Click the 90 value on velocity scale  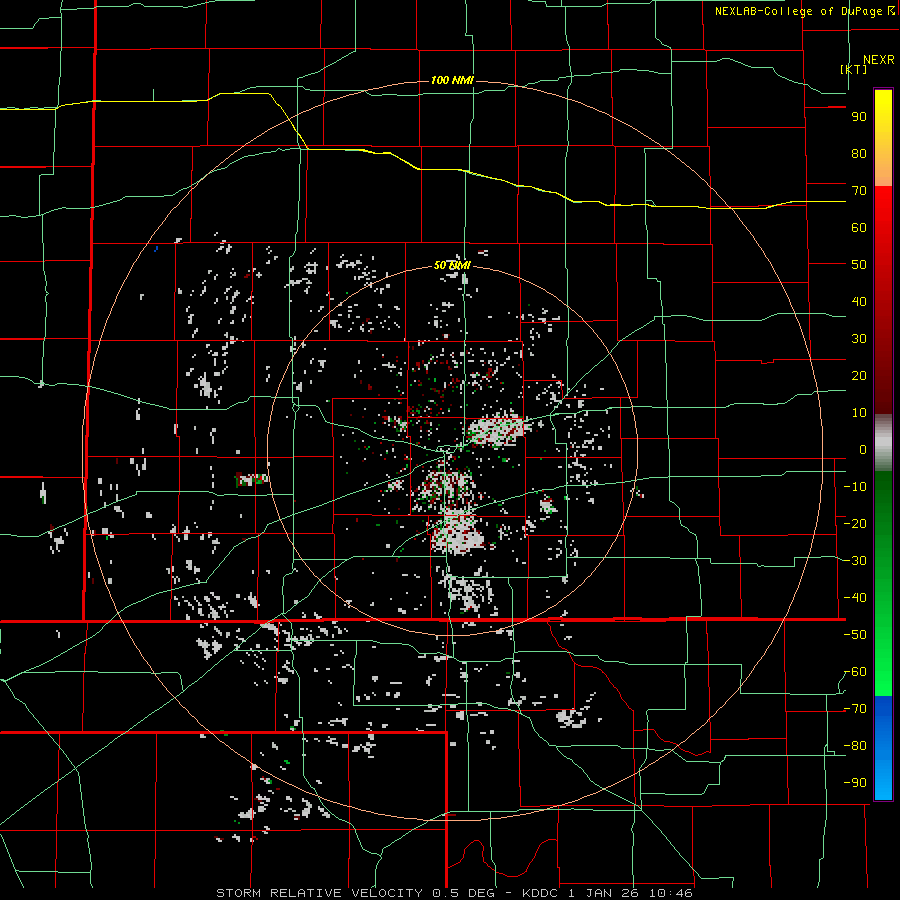tap(859, 117)
